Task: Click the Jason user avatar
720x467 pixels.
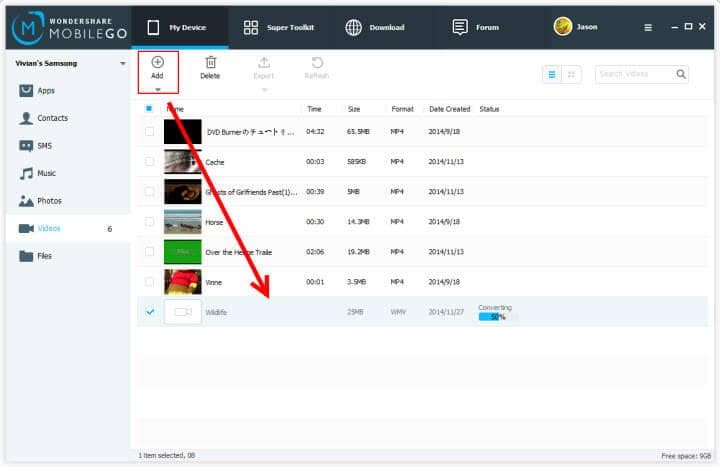Action: tap(562, 27)
